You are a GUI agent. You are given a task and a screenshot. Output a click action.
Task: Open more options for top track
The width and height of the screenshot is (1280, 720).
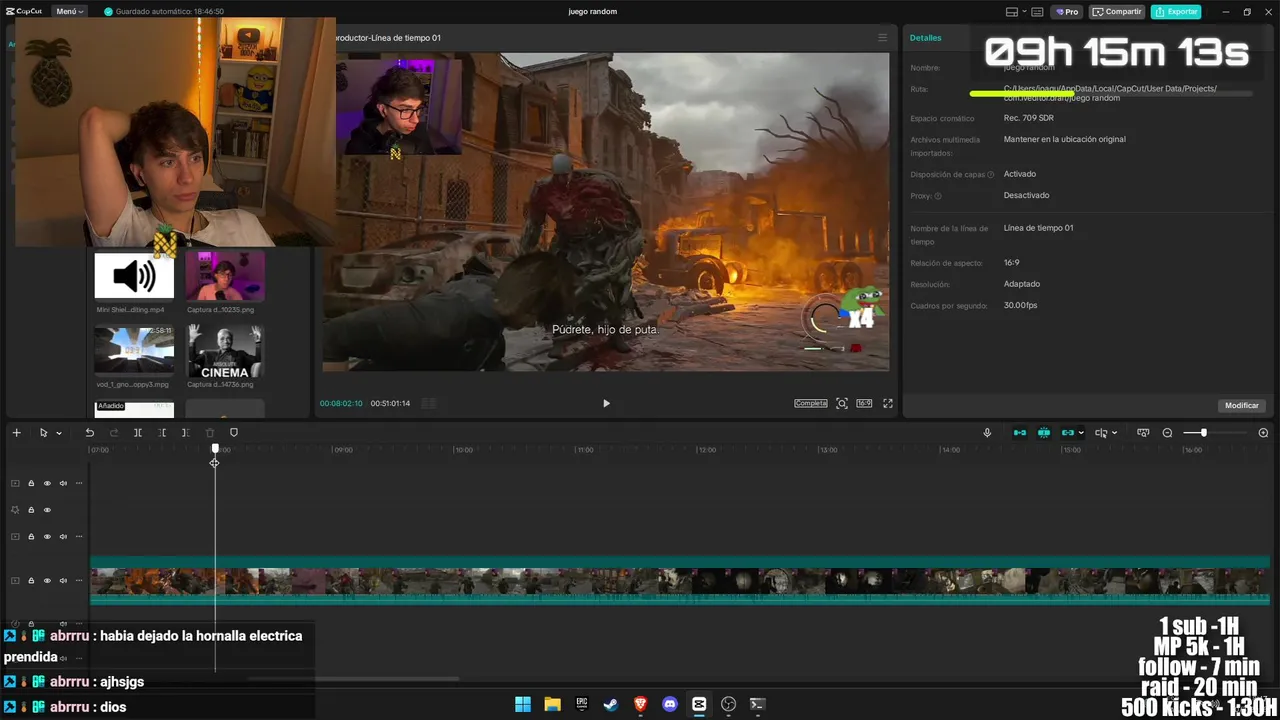click(x=79, y=484)
